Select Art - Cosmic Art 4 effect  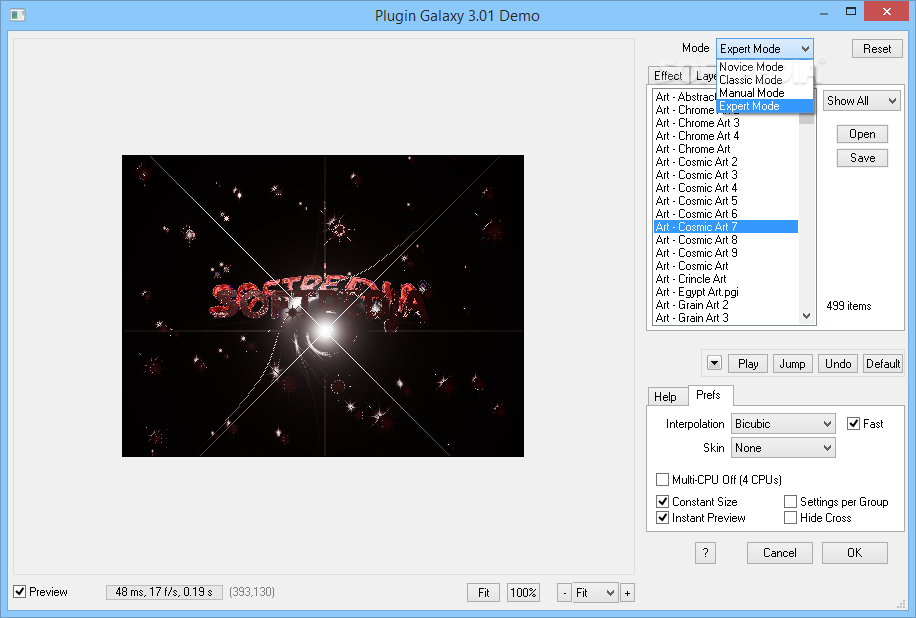click(726, 188)
